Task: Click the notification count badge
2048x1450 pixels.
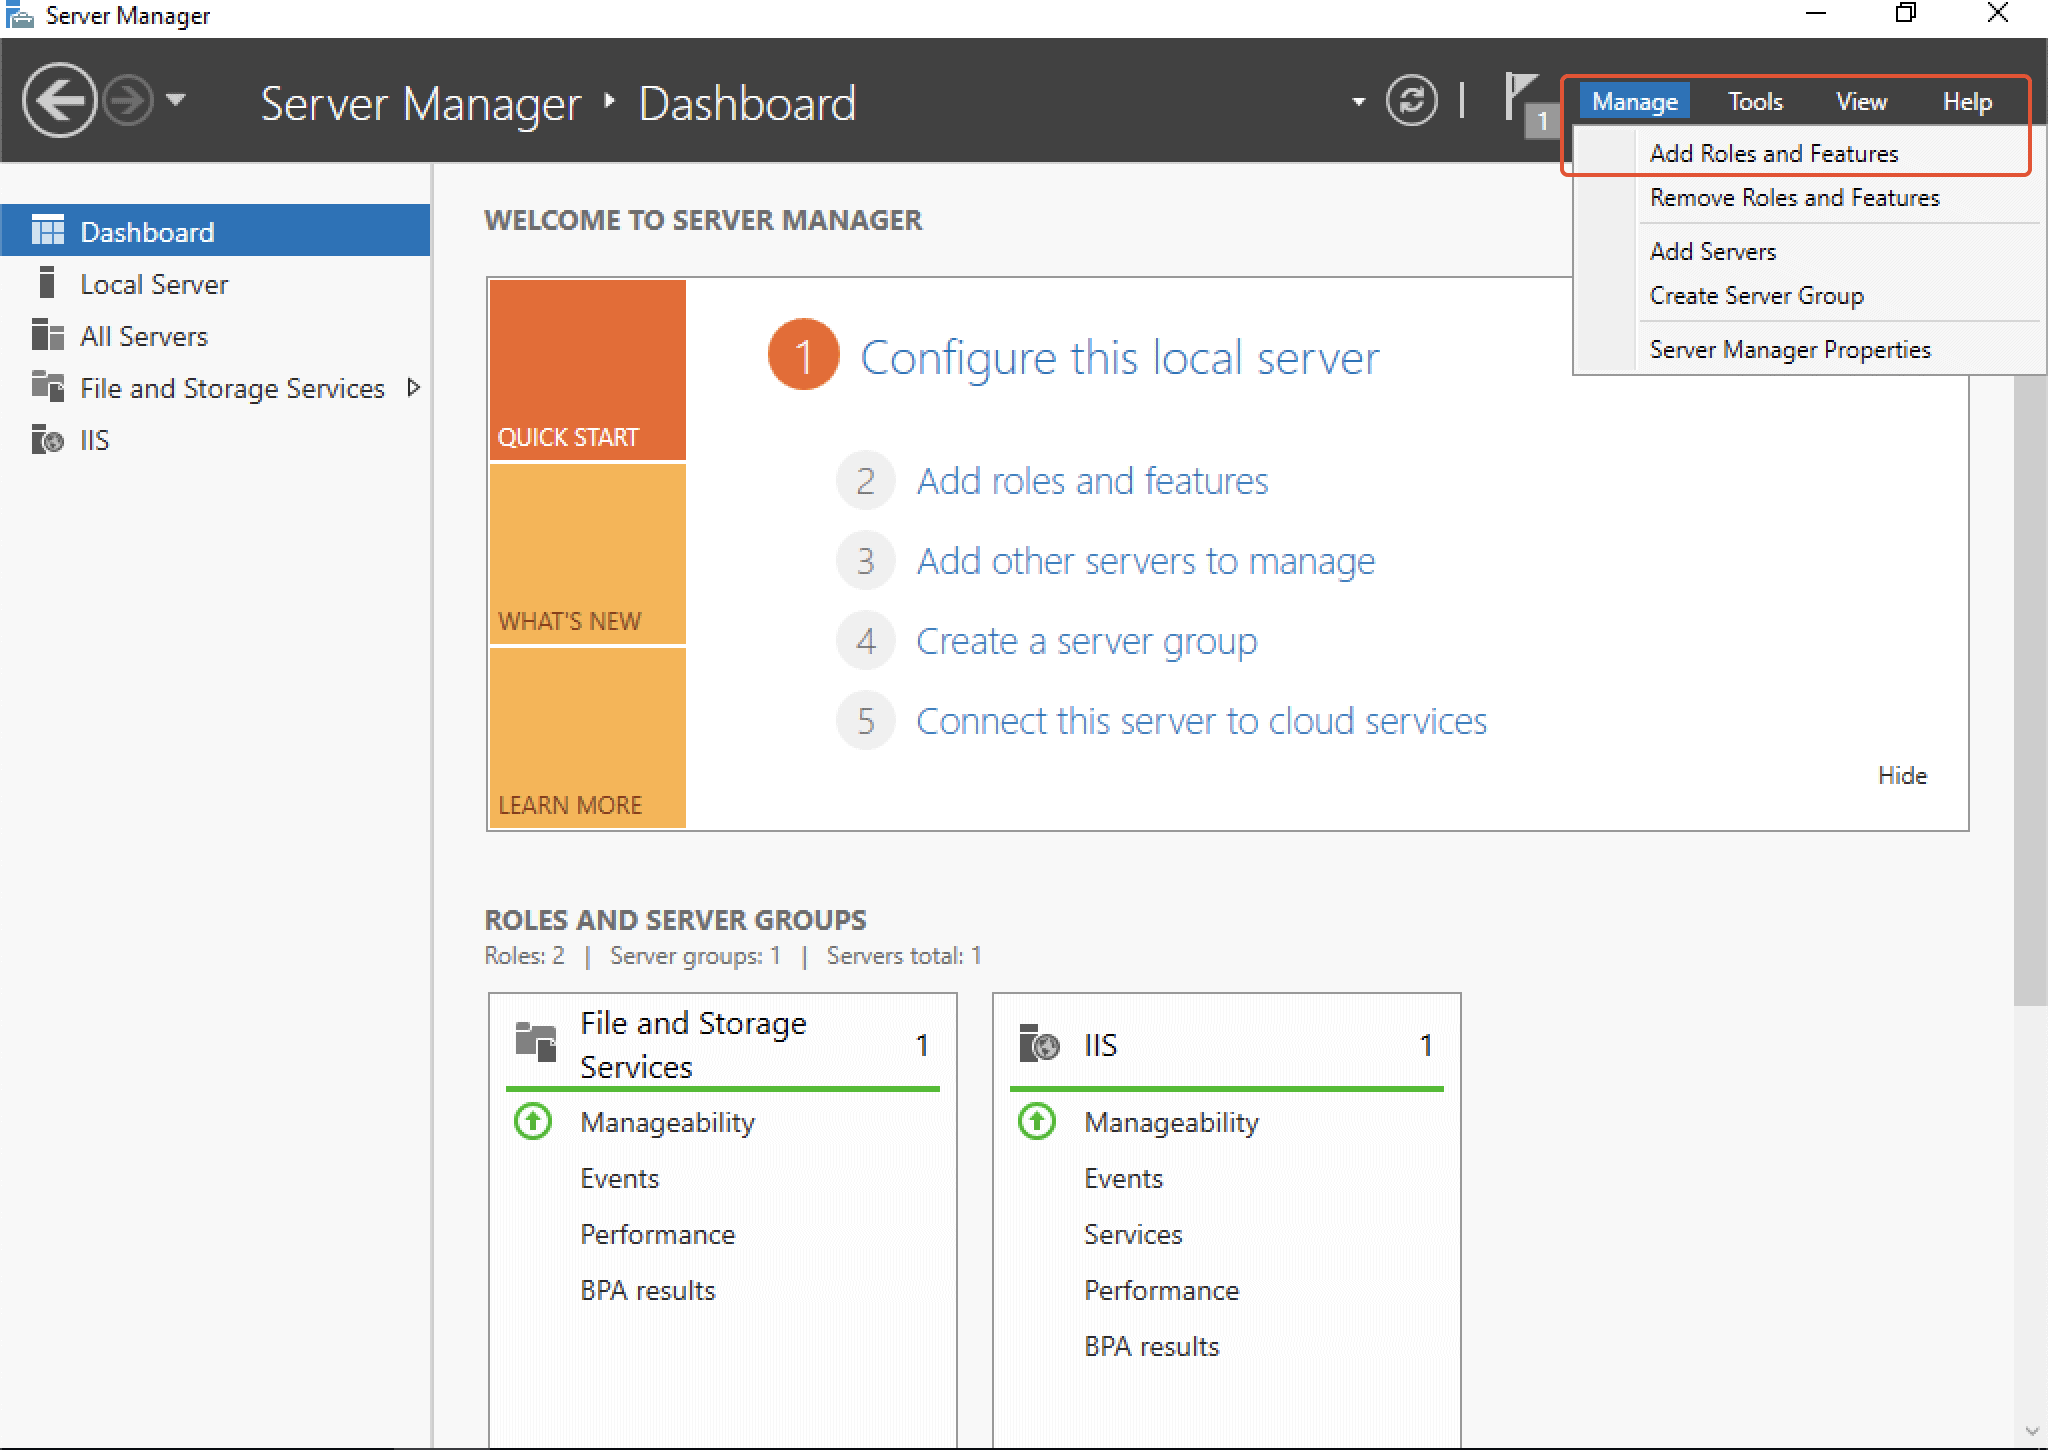Action: click(1543, 121)
